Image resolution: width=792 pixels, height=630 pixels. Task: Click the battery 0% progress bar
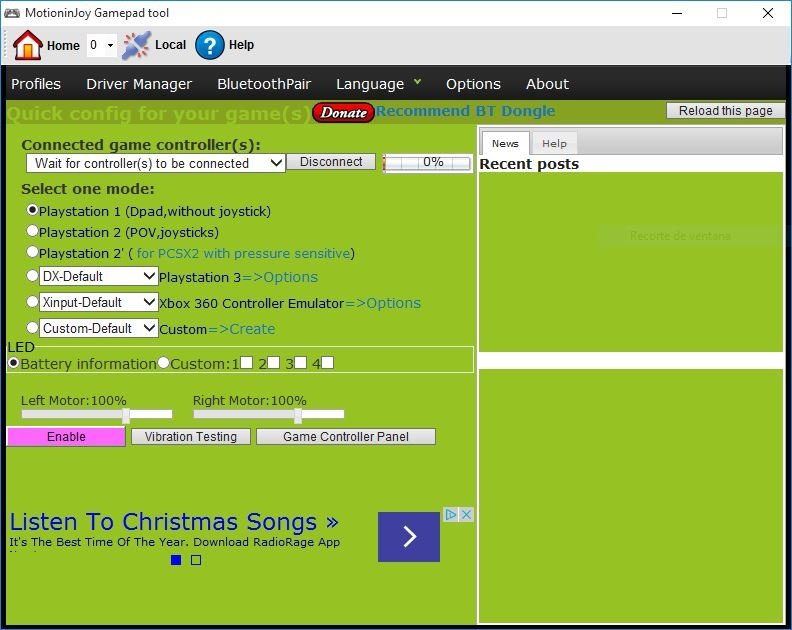tap(427, 163)
